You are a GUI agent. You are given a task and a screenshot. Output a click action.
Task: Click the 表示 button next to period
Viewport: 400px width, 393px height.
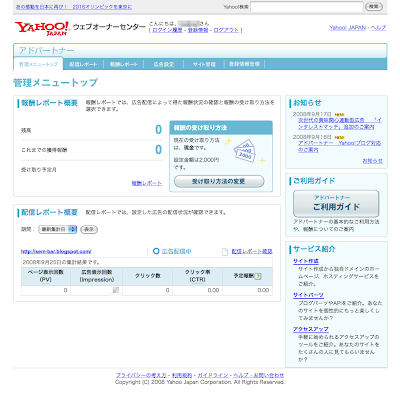tap(89, 229)
